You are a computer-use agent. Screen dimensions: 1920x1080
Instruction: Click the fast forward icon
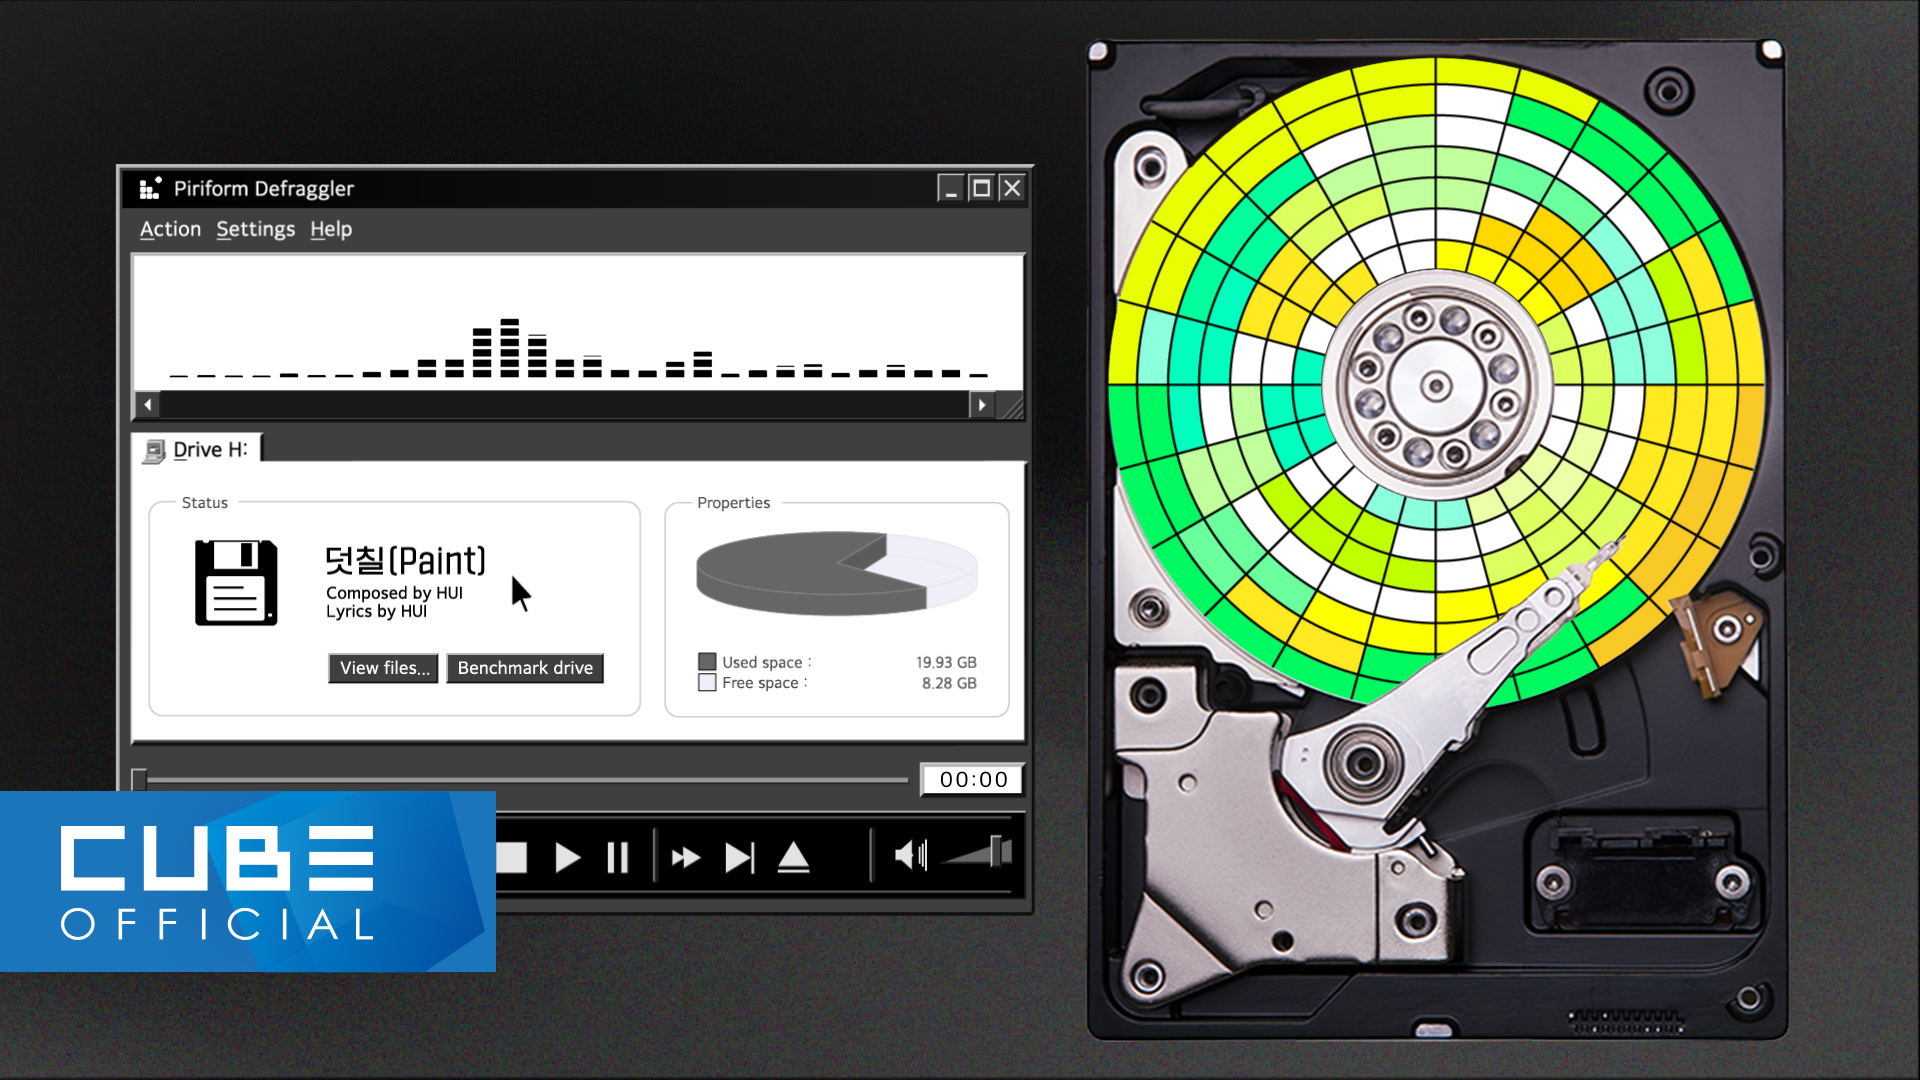(x=685, y=858)
